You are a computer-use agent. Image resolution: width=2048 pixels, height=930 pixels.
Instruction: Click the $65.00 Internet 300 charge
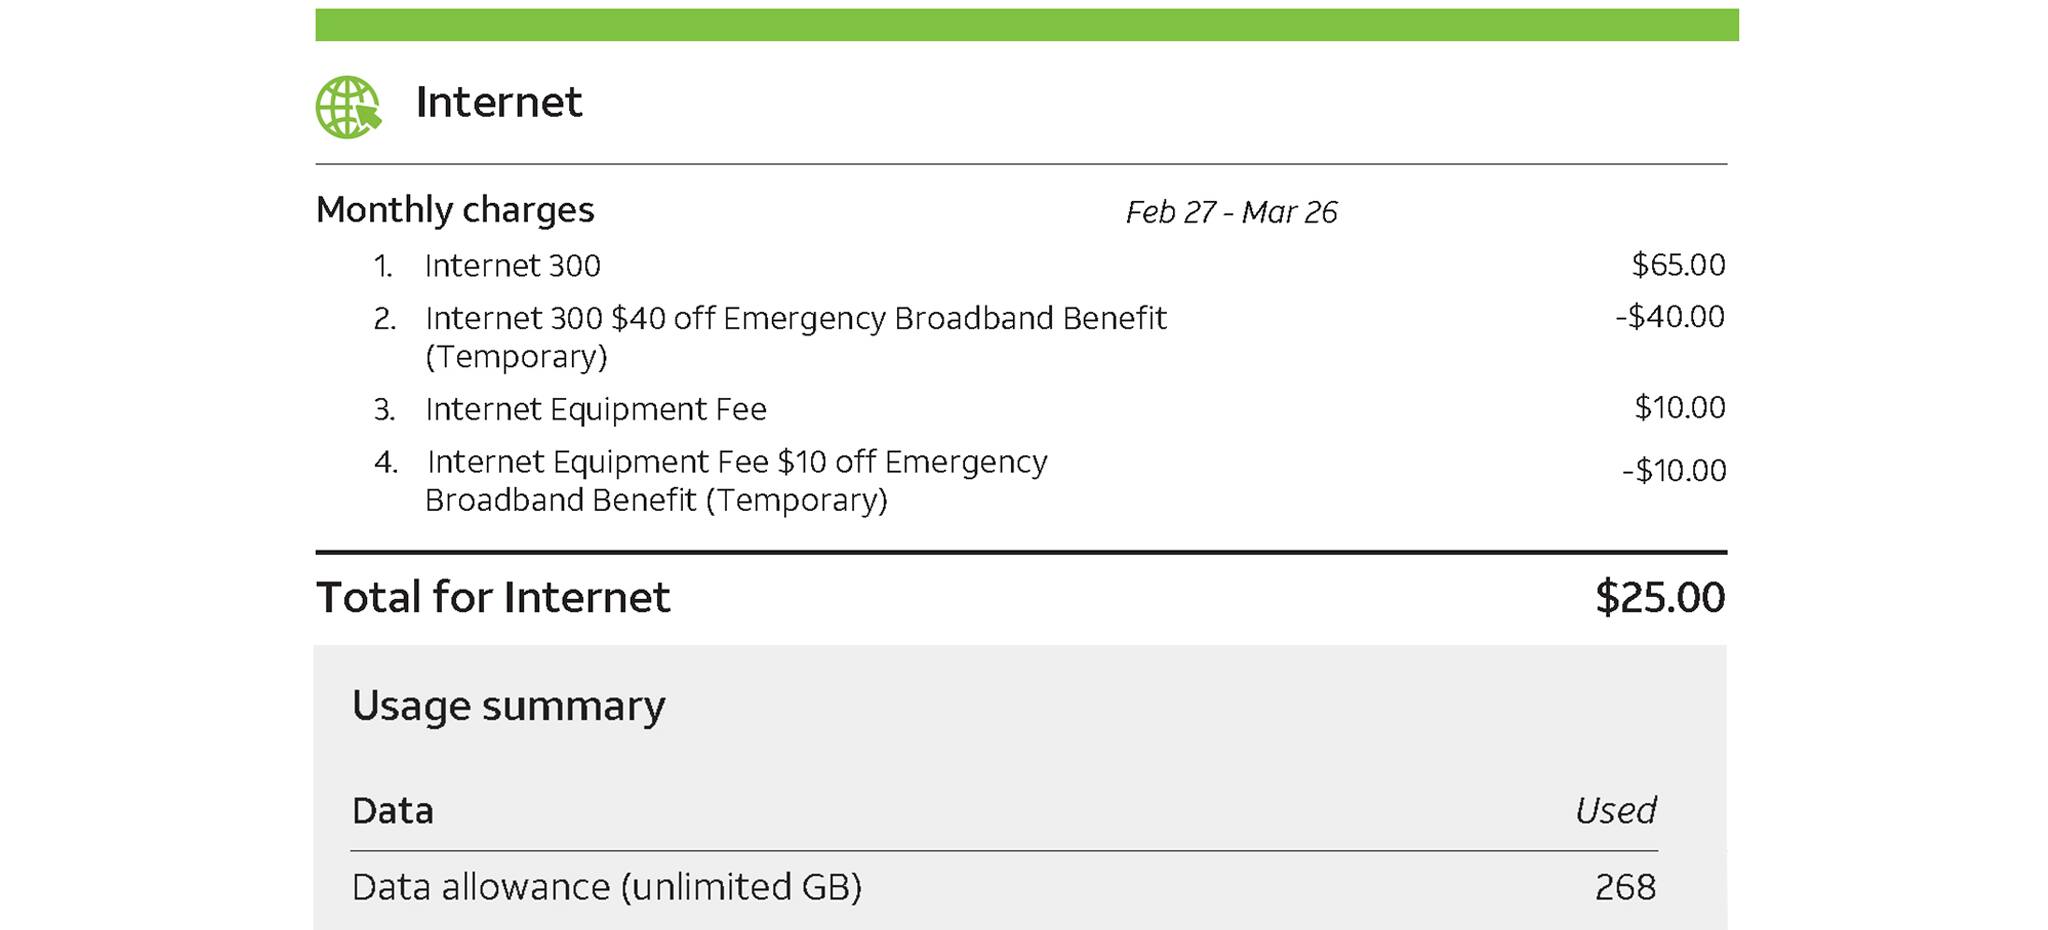point(1678,265)
